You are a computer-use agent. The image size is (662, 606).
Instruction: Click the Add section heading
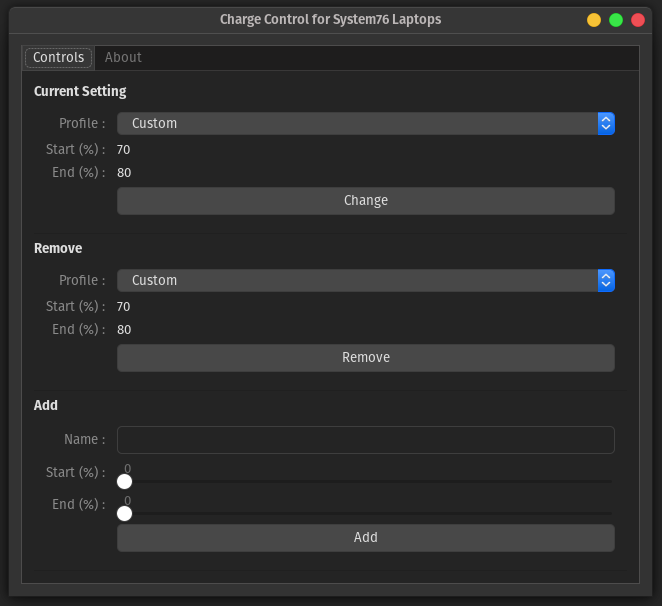click(x=46, y=405)
